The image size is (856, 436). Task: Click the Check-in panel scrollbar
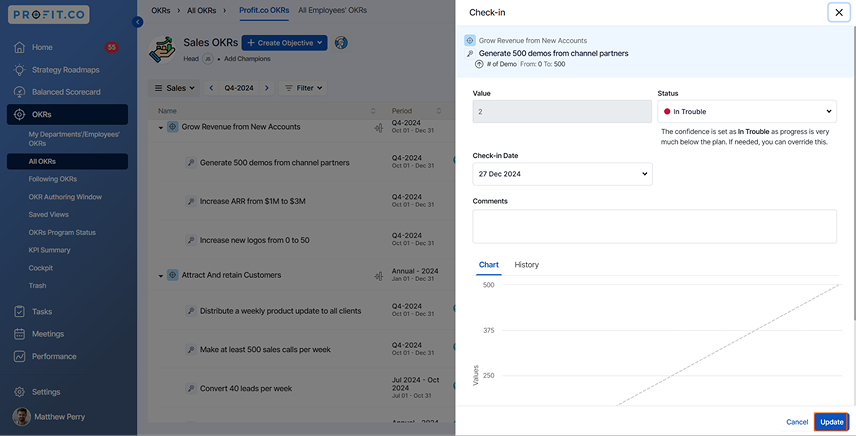853,175
